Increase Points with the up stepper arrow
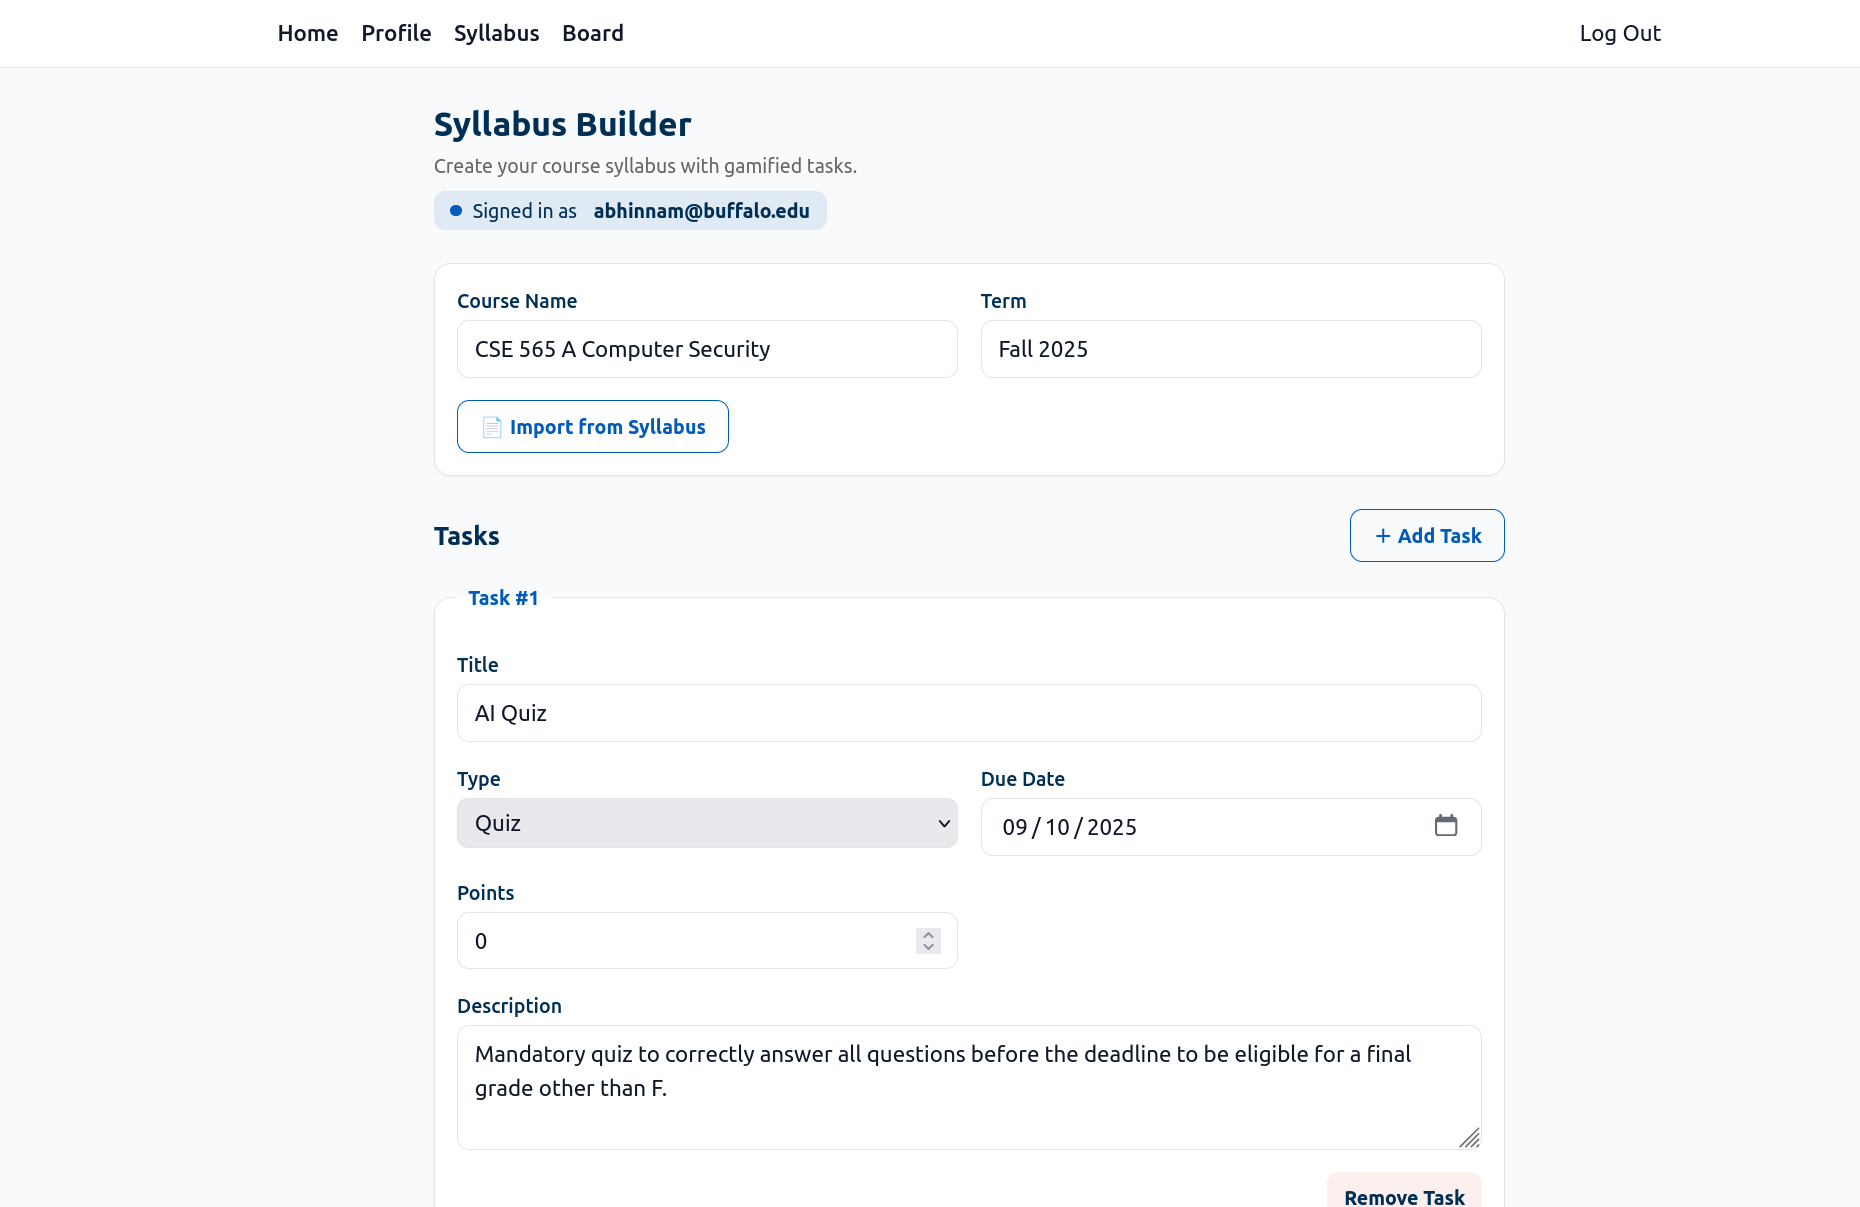 [x=928, y=935]
